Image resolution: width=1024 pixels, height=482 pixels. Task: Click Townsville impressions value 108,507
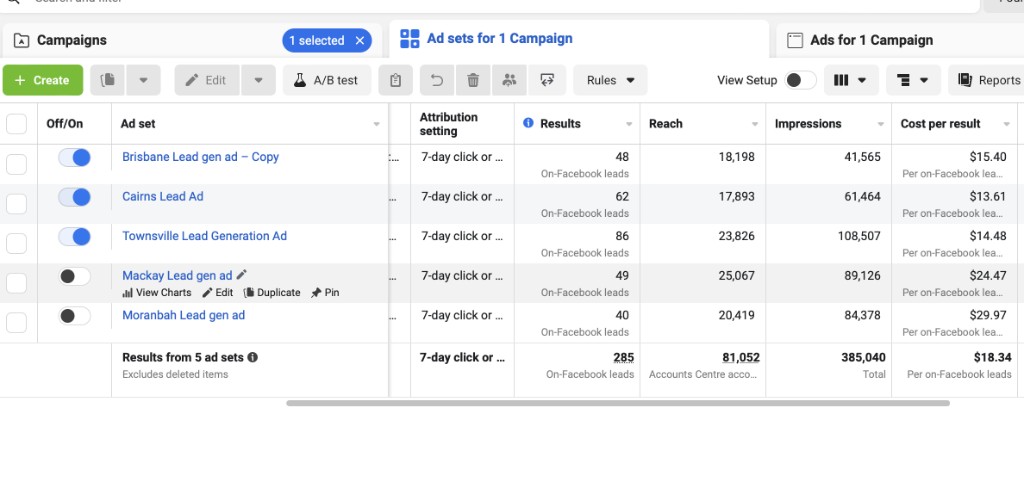pyautogui.click(x=859, y=236)
